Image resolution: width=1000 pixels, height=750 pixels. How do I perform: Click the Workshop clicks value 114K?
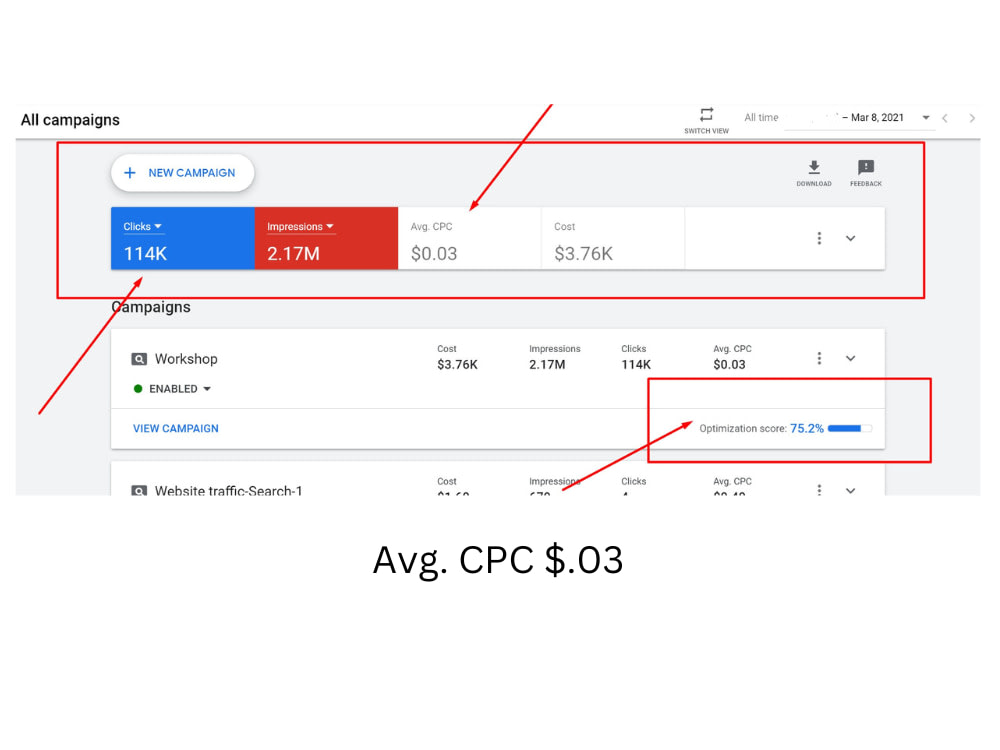[x=636, y=365]
